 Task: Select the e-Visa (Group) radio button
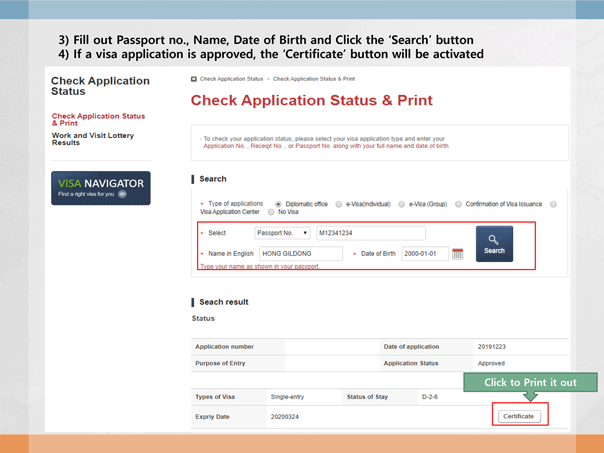click(398, 204)
